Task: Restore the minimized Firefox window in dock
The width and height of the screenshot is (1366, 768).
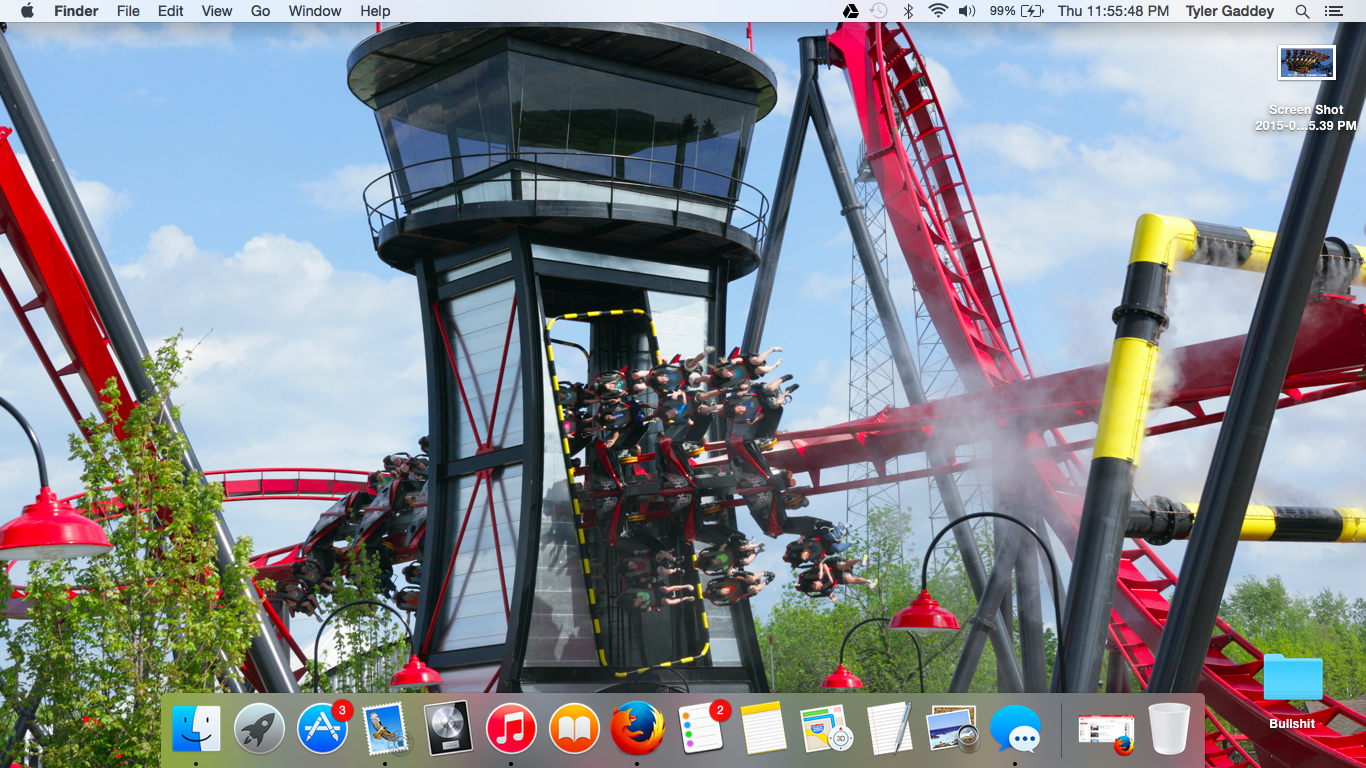Action: pos(1106,730)
